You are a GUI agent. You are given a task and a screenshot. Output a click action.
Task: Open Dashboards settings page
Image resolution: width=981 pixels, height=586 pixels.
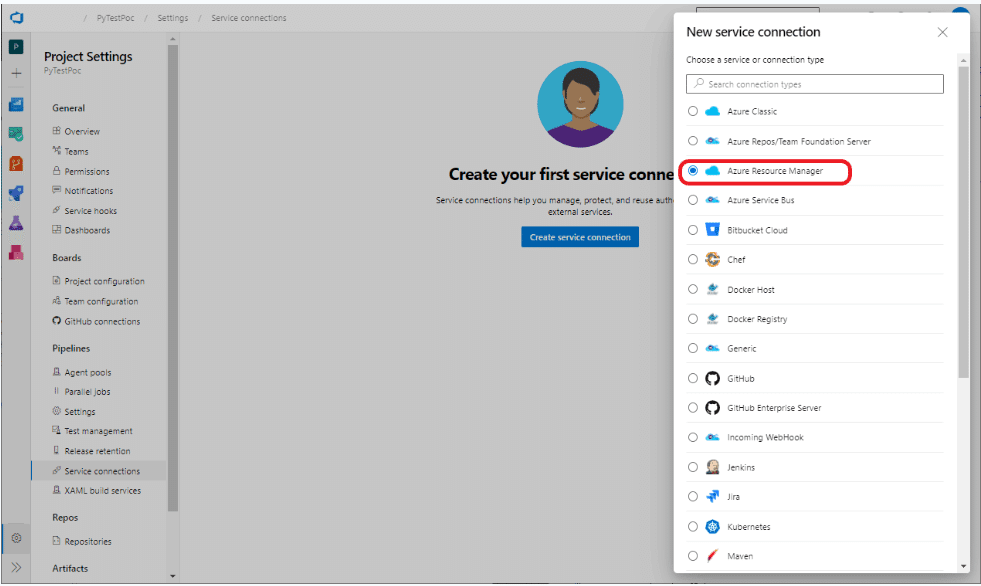pos(87,230)
